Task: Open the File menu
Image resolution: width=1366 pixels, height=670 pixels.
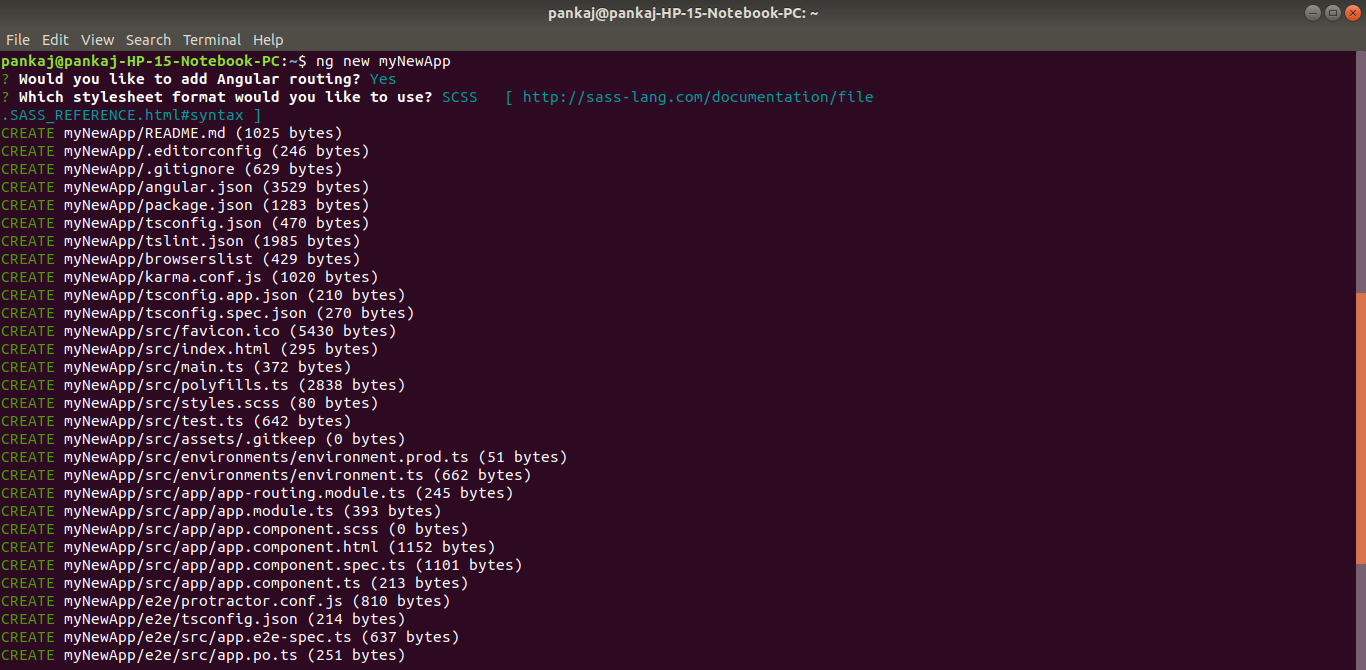Action: (x=17, y=40)
